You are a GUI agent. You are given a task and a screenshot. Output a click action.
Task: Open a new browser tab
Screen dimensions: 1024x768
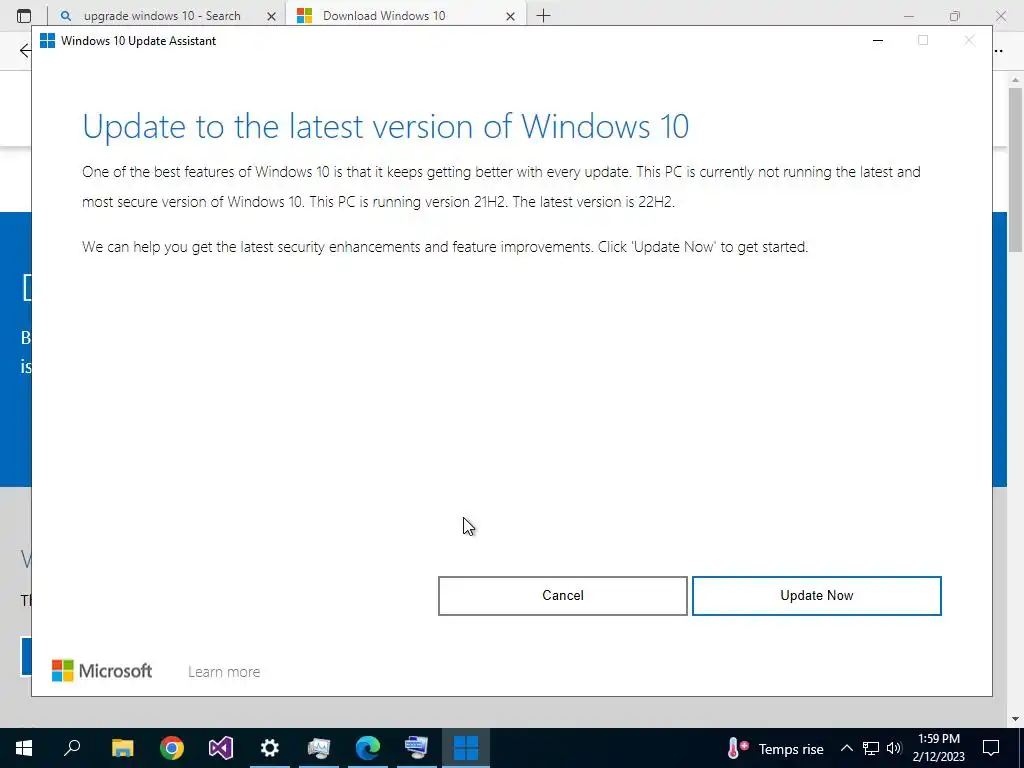(543, 16)
